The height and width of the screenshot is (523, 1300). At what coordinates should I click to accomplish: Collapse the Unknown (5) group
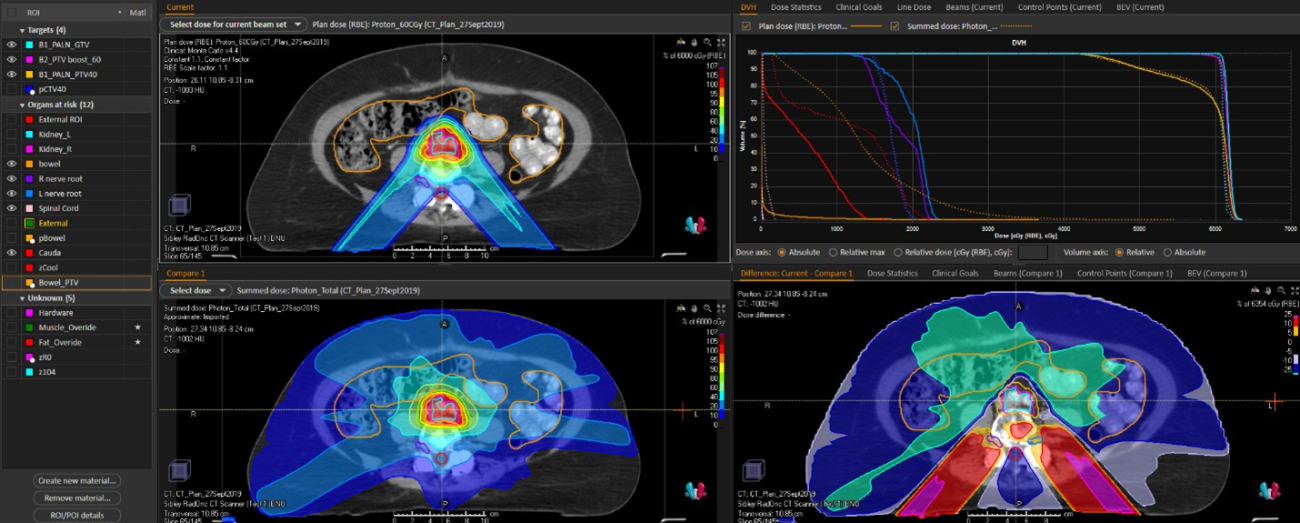coord(22,298)
